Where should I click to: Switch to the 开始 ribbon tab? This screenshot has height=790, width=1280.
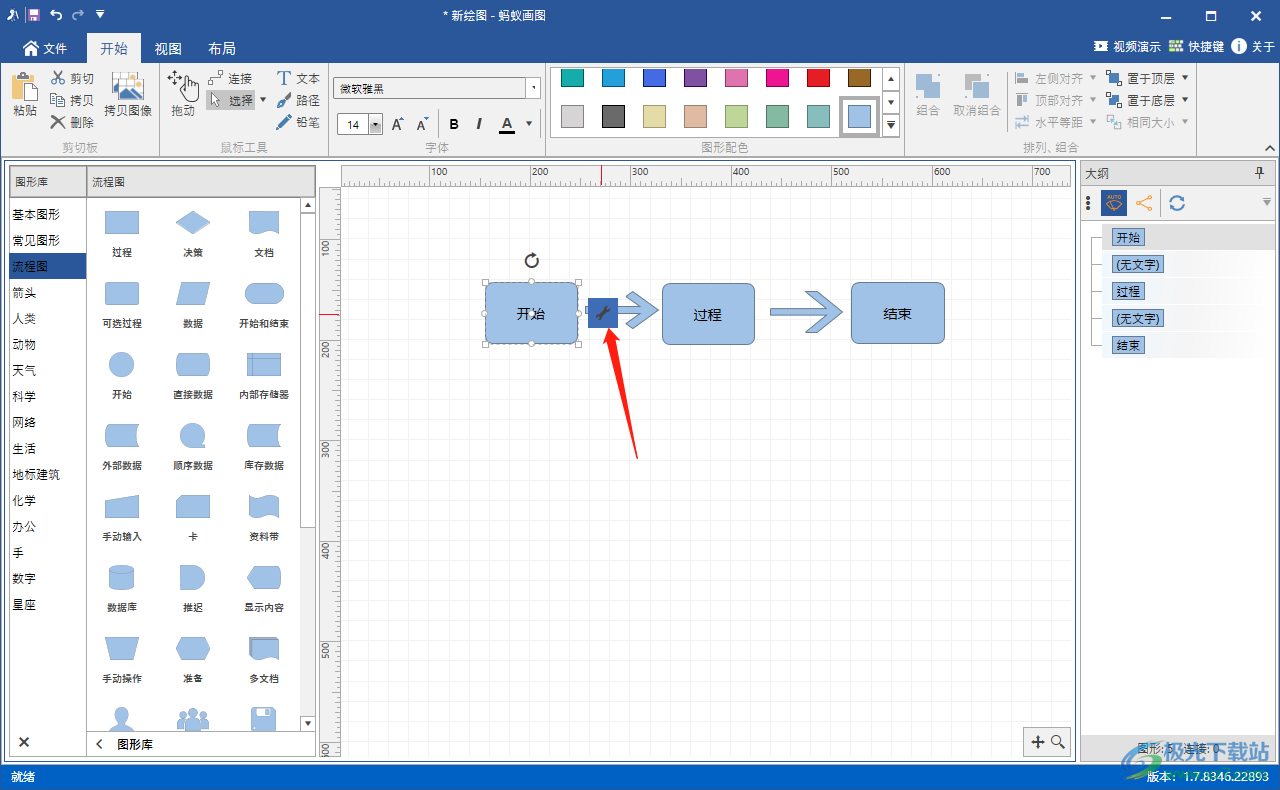tap(114, 48)
